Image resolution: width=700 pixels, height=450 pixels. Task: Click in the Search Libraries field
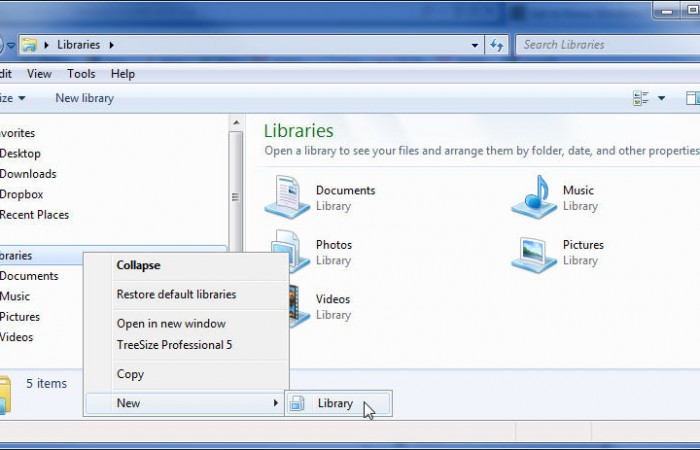(600, 45)
